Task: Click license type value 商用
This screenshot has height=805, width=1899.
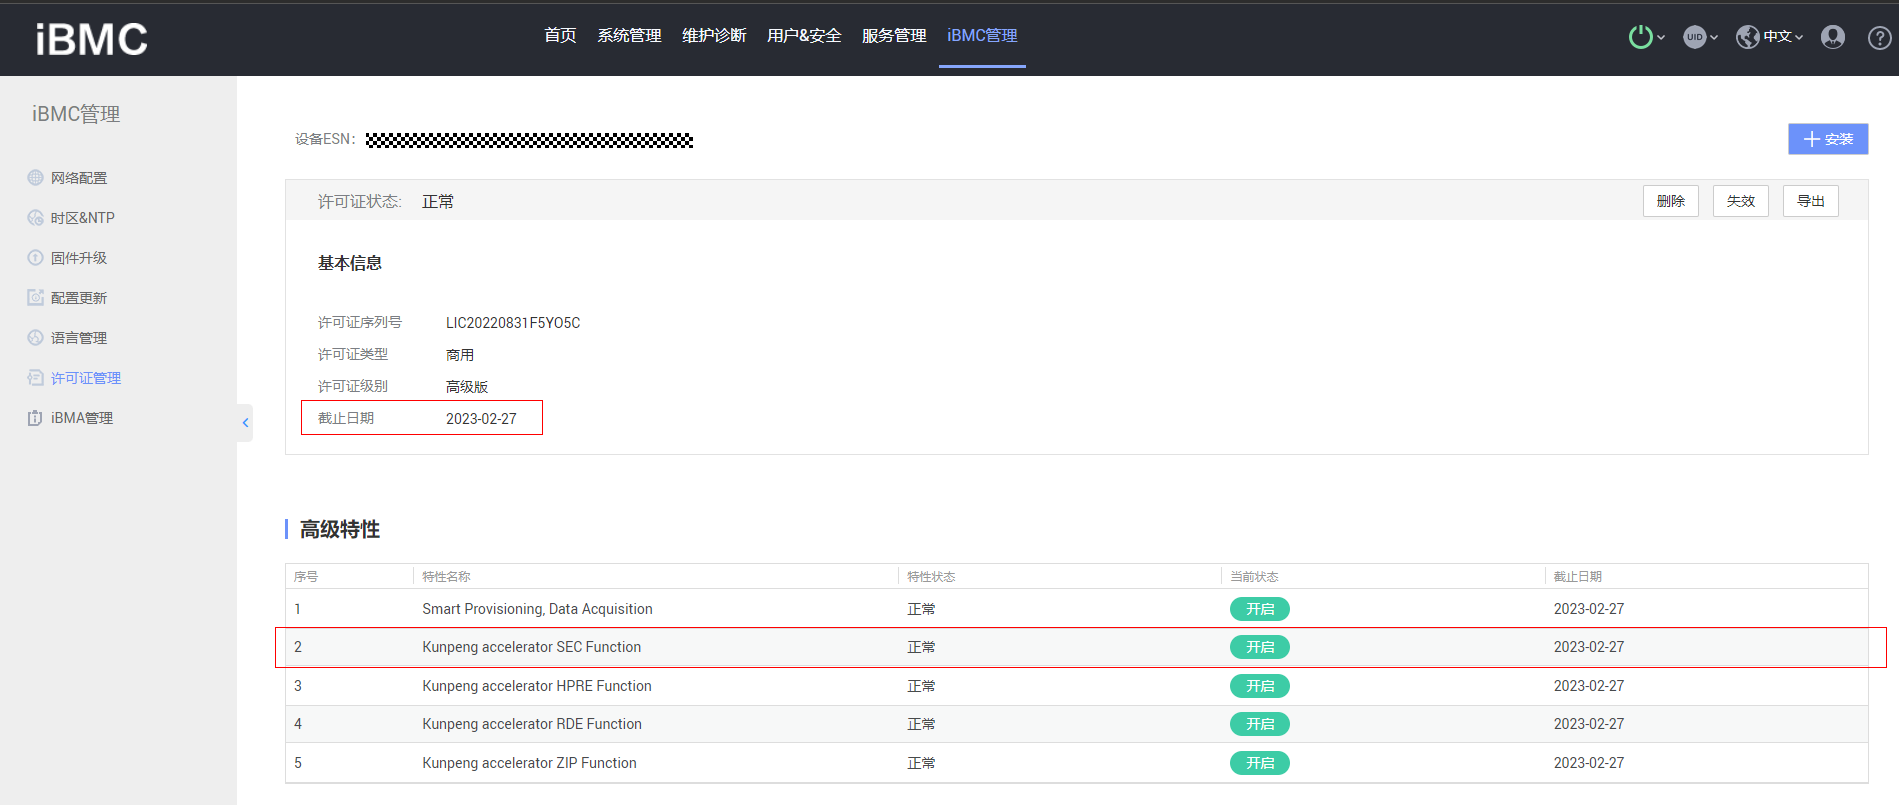Action: click(460, 355)
